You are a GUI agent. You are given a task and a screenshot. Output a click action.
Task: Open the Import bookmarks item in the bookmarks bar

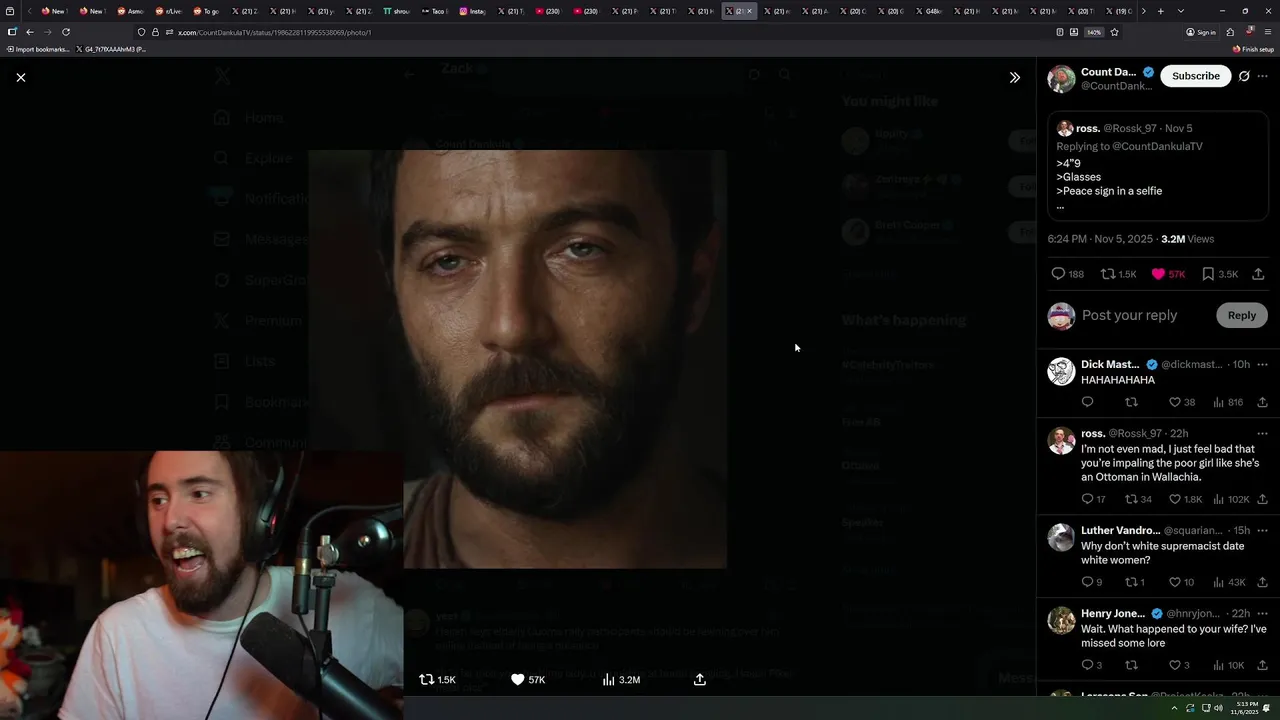[x=38, y=49]
